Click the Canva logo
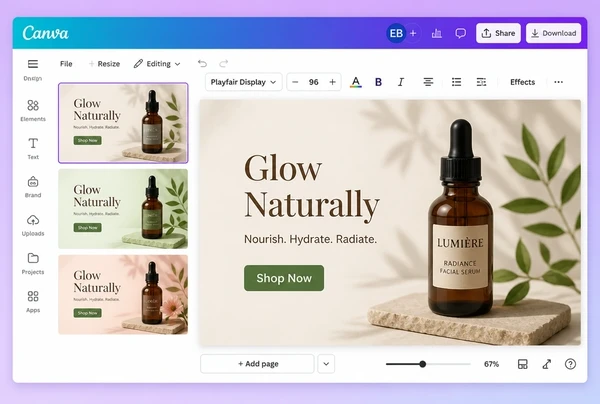The width and height of the screenshot is (600, 404). click(45, 33)
